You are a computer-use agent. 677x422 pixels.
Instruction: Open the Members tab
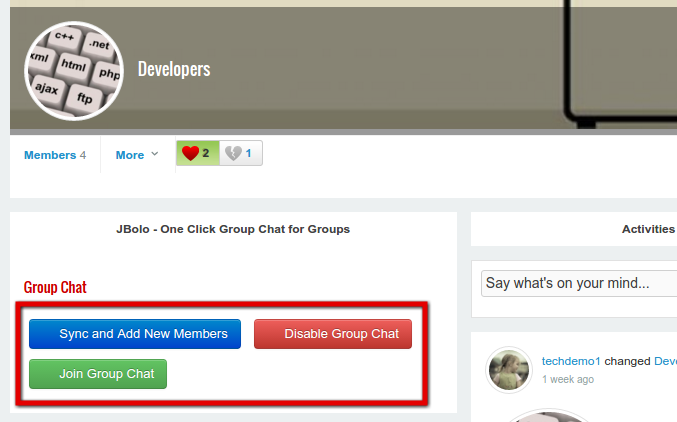pyautogui.click(x=55, y=155)
